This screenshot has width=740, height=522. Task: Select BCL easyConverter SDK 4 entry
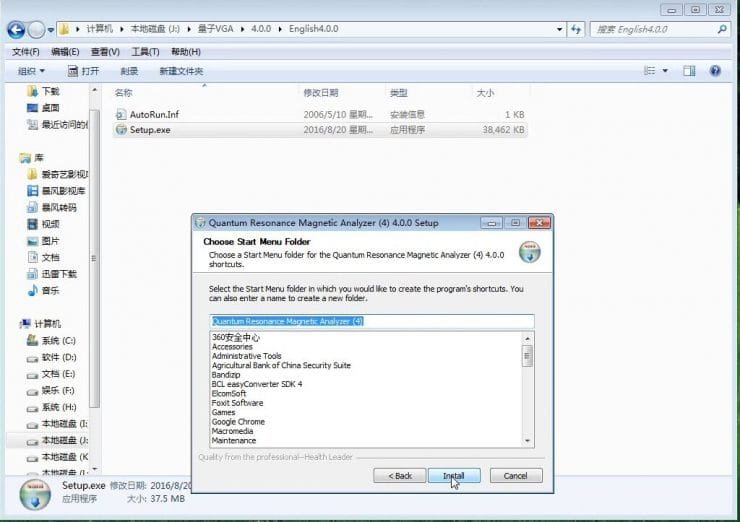[x=257, y=384]
